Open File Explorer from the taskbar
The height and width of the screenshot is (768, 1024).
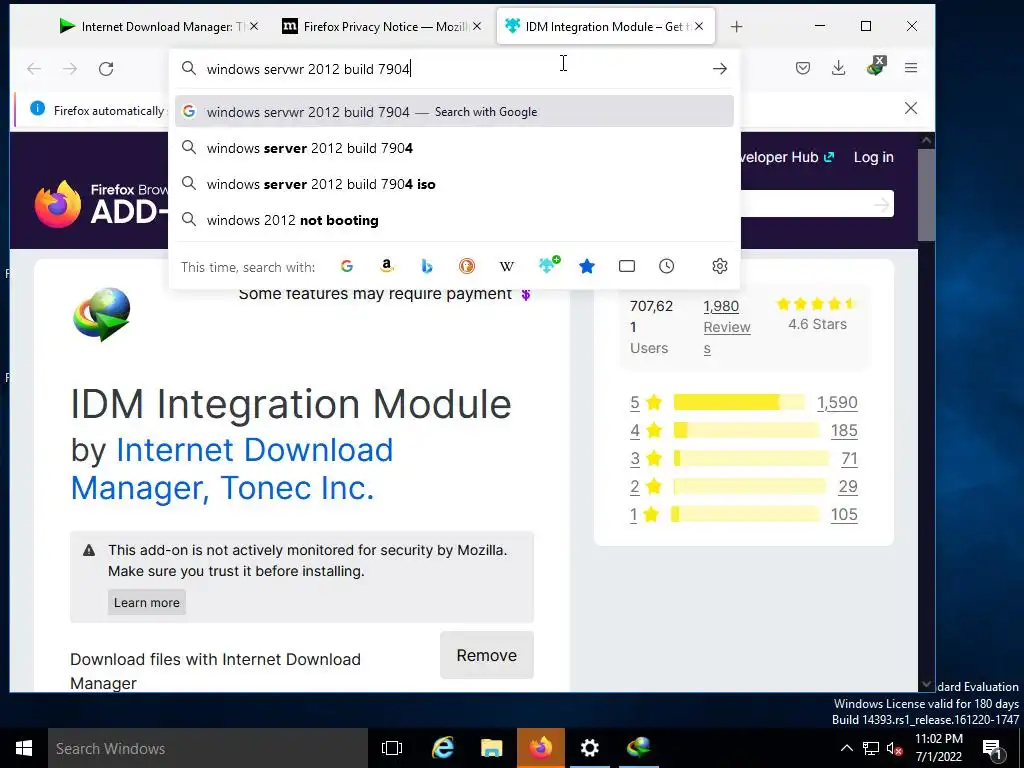pyautogui.click(x=491, y=748)
